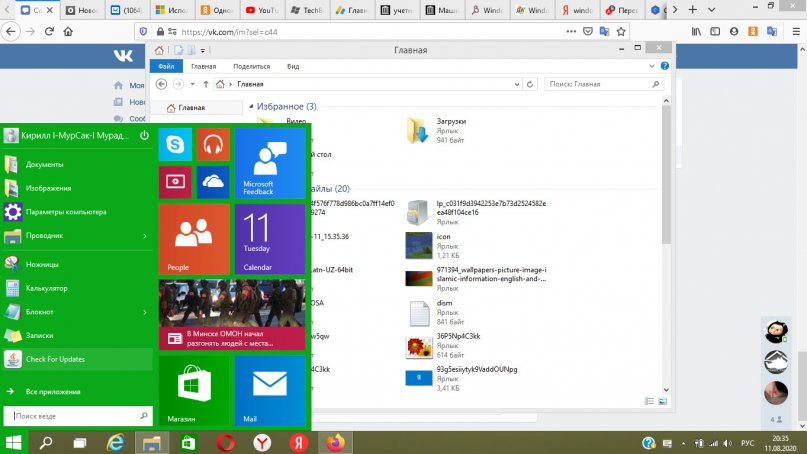Screen dimensions: 807x454
Task: Click the power button in Start menu
Action: (145, 135)
